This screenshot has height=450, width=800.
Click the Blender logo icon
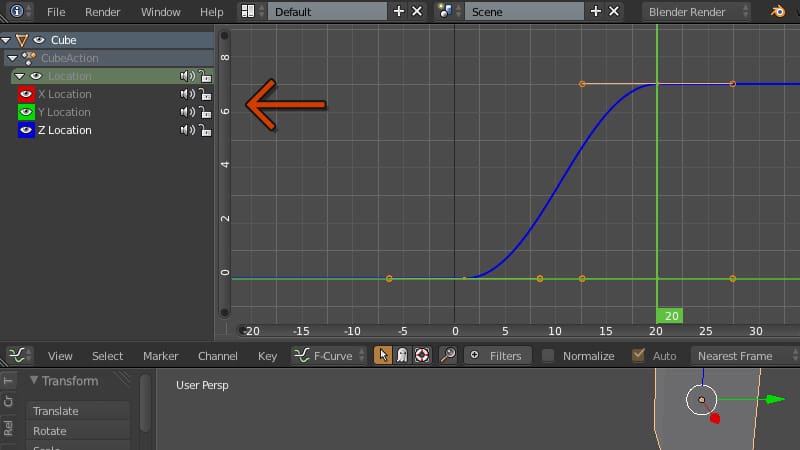(x=778, y=11)
